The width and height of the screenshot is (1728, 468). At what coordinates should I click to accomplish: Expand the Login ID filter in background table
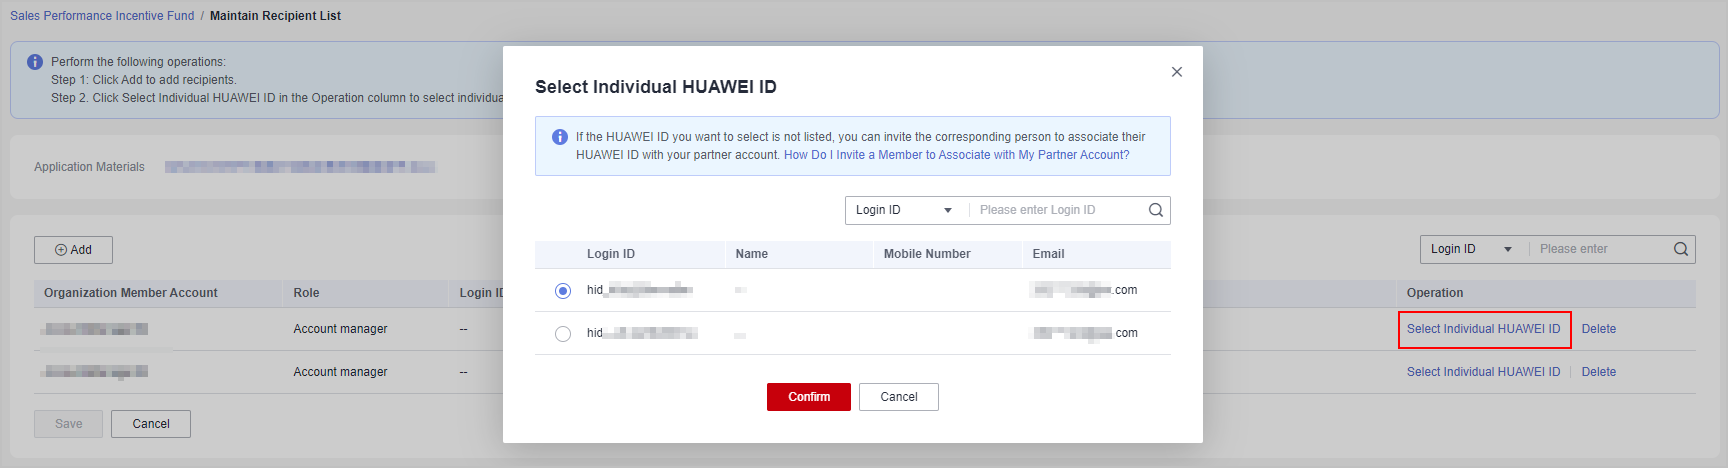(1472, 249)
